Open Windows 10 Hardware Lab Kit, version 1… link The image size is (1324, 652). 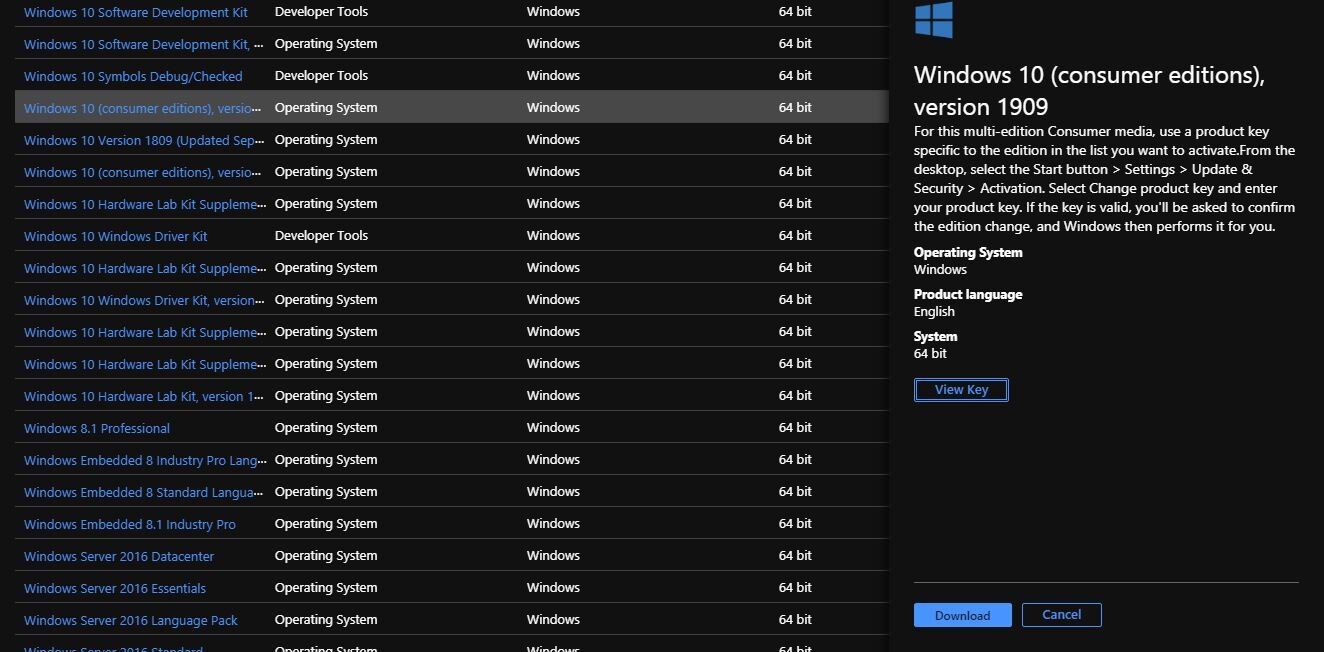[x=144, y=396]
